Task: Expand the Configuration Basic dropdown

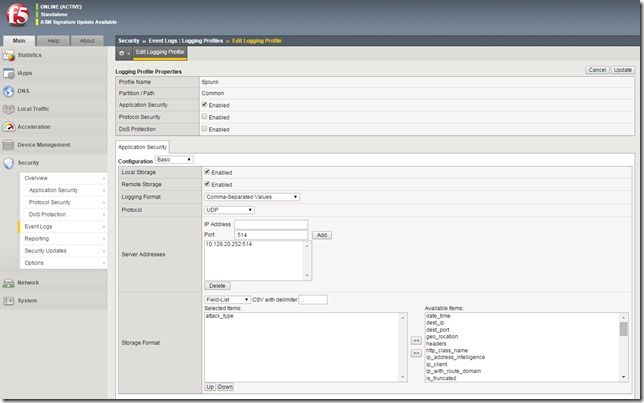Action: tap(174, 160)
